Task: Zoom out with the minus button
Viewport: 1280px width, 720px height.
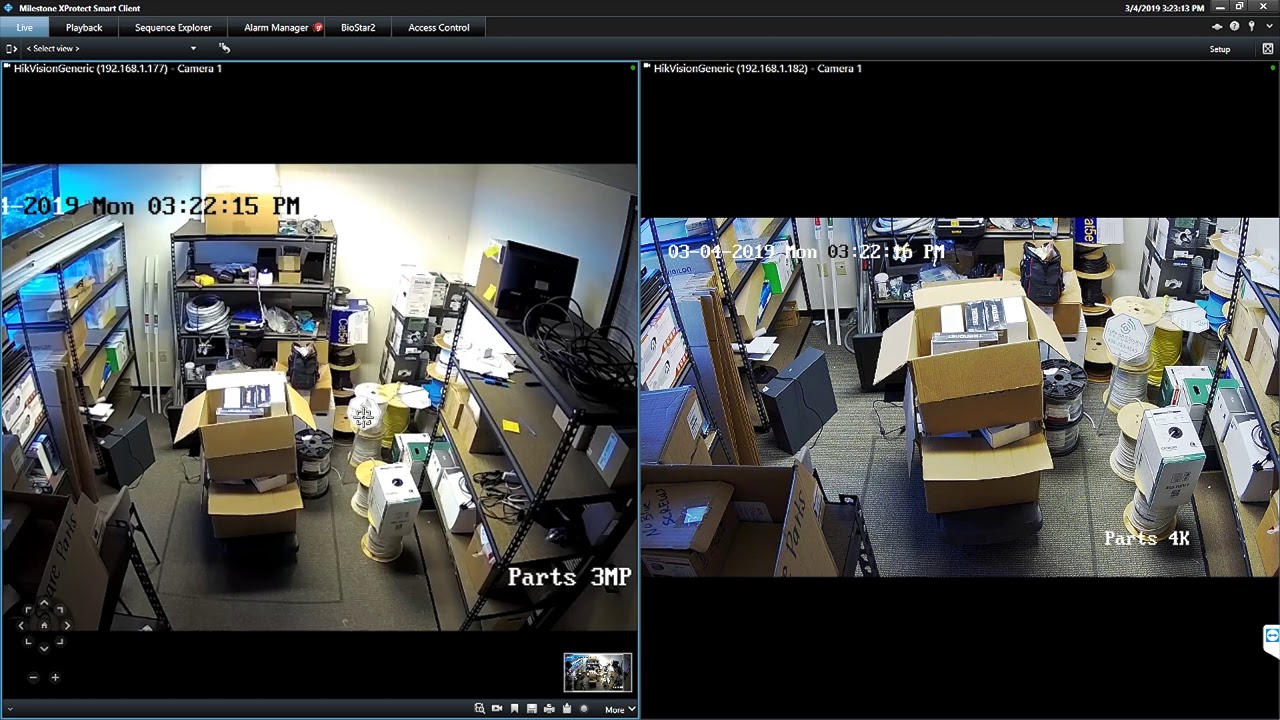Action: pyautogui.click(x=33, y=677)
